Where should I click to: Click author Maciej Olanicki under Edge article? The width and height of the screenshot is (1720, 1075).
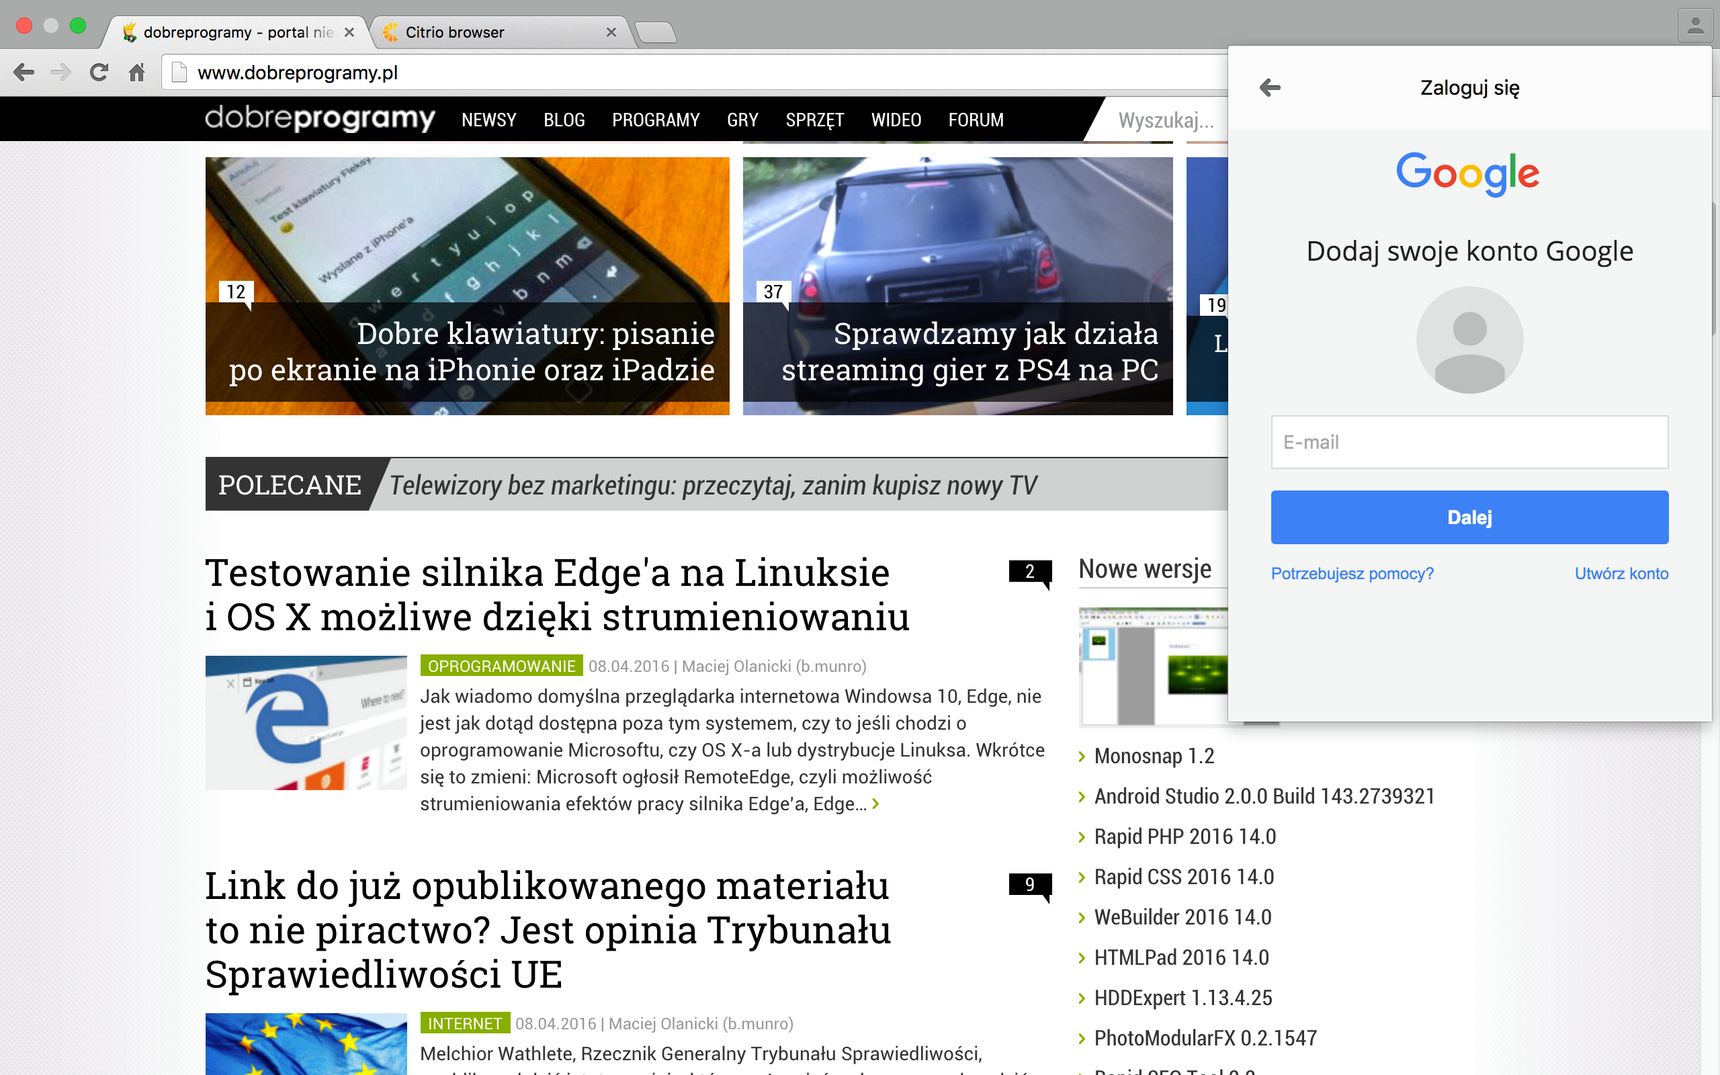[x=774, y=666]
